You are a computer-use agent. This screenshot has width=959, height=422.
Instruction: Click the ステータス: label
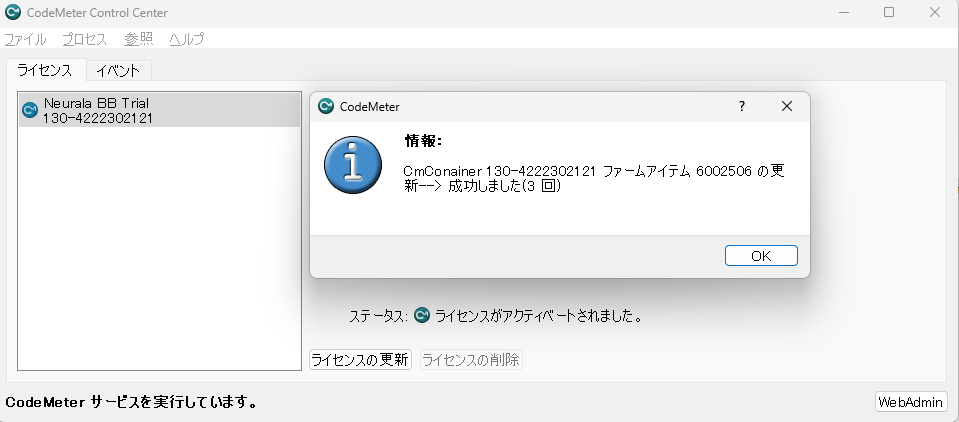point(378,316)
